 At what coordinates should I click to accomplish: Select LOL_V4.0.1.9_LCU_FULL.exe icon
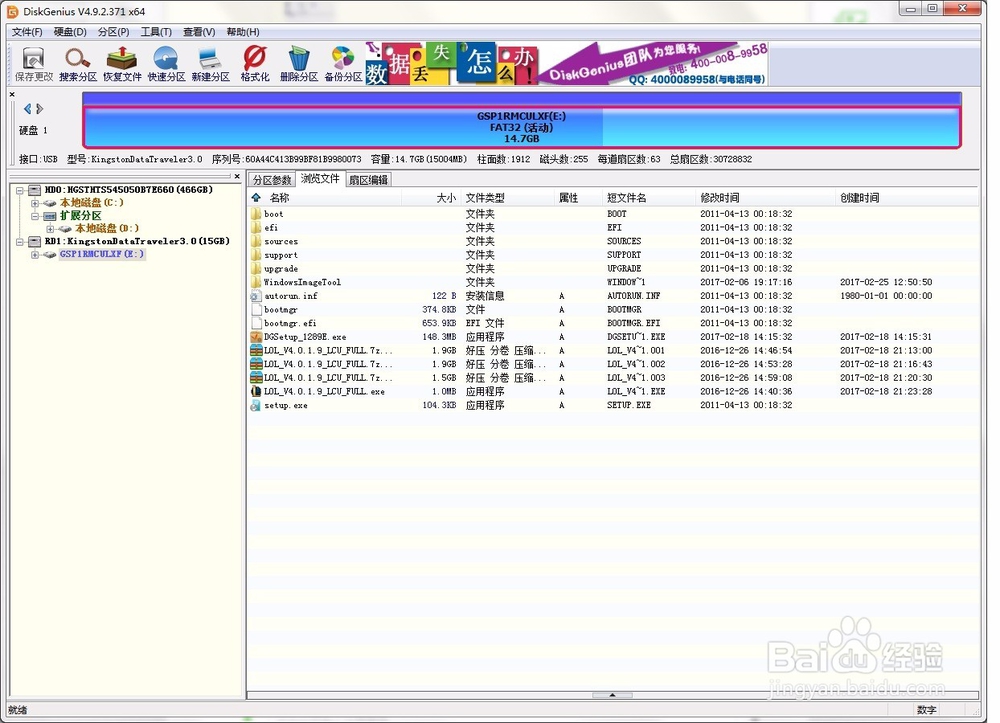(256, 391)
